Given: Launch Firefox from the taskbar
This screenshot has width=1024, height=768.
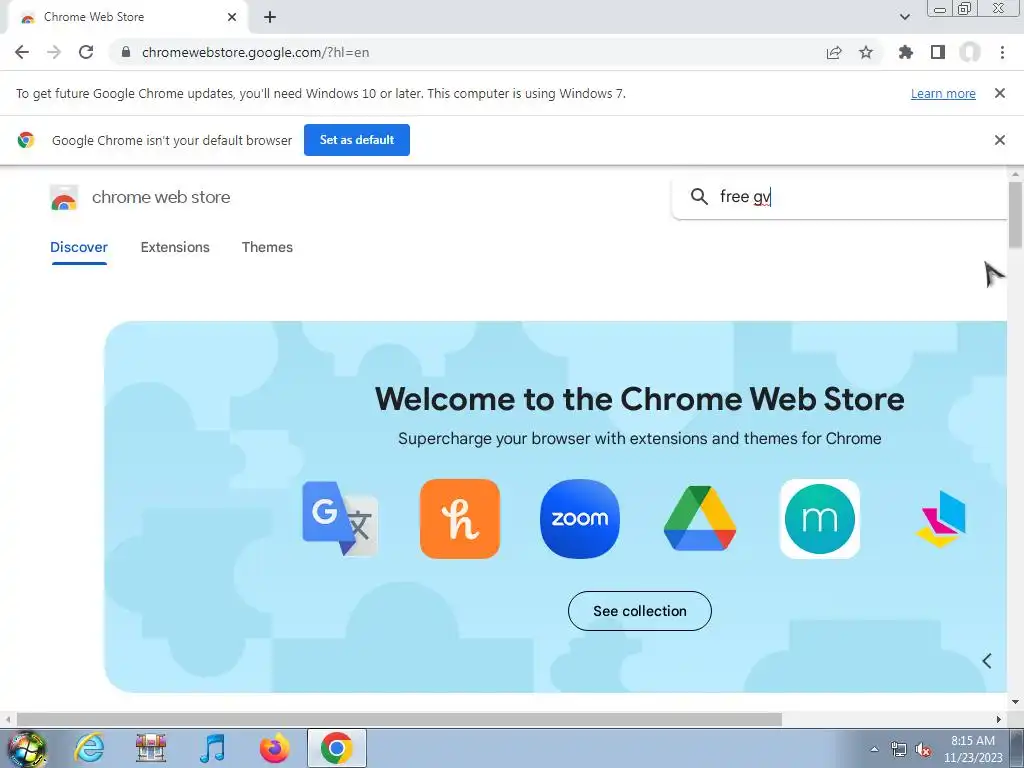Looking at the screenshot, I should click(x=274, y=748).
